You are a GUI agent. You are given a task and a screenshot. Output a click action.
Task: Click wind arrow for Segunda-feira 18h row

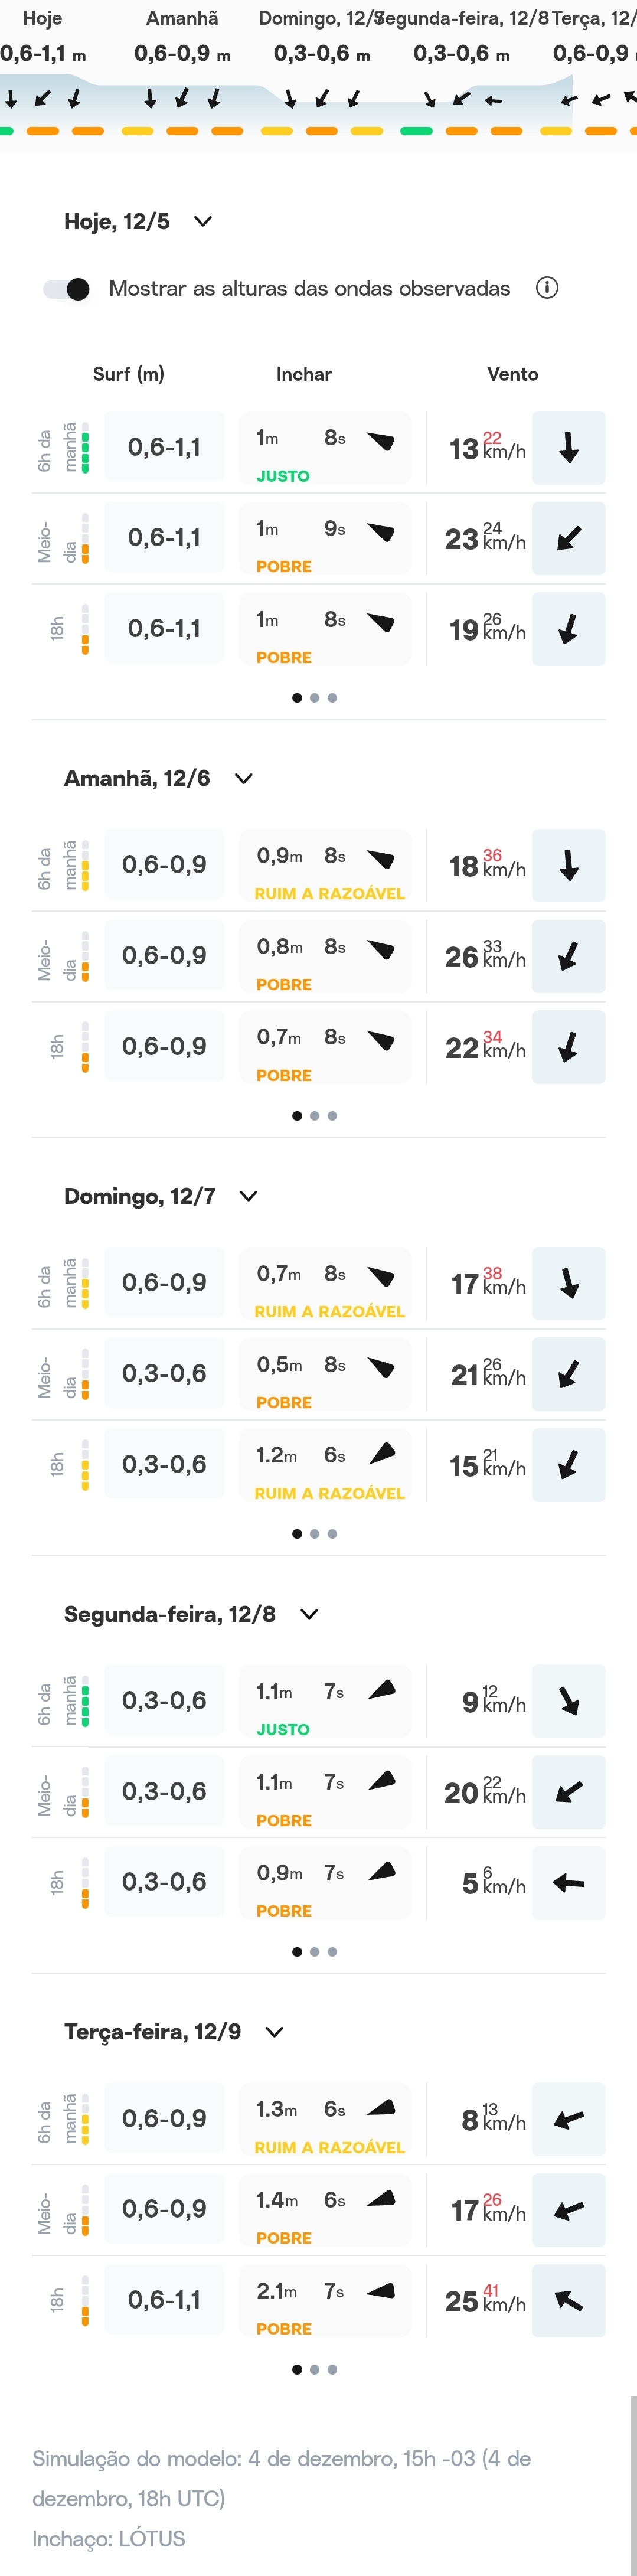tap(568, 1883)
